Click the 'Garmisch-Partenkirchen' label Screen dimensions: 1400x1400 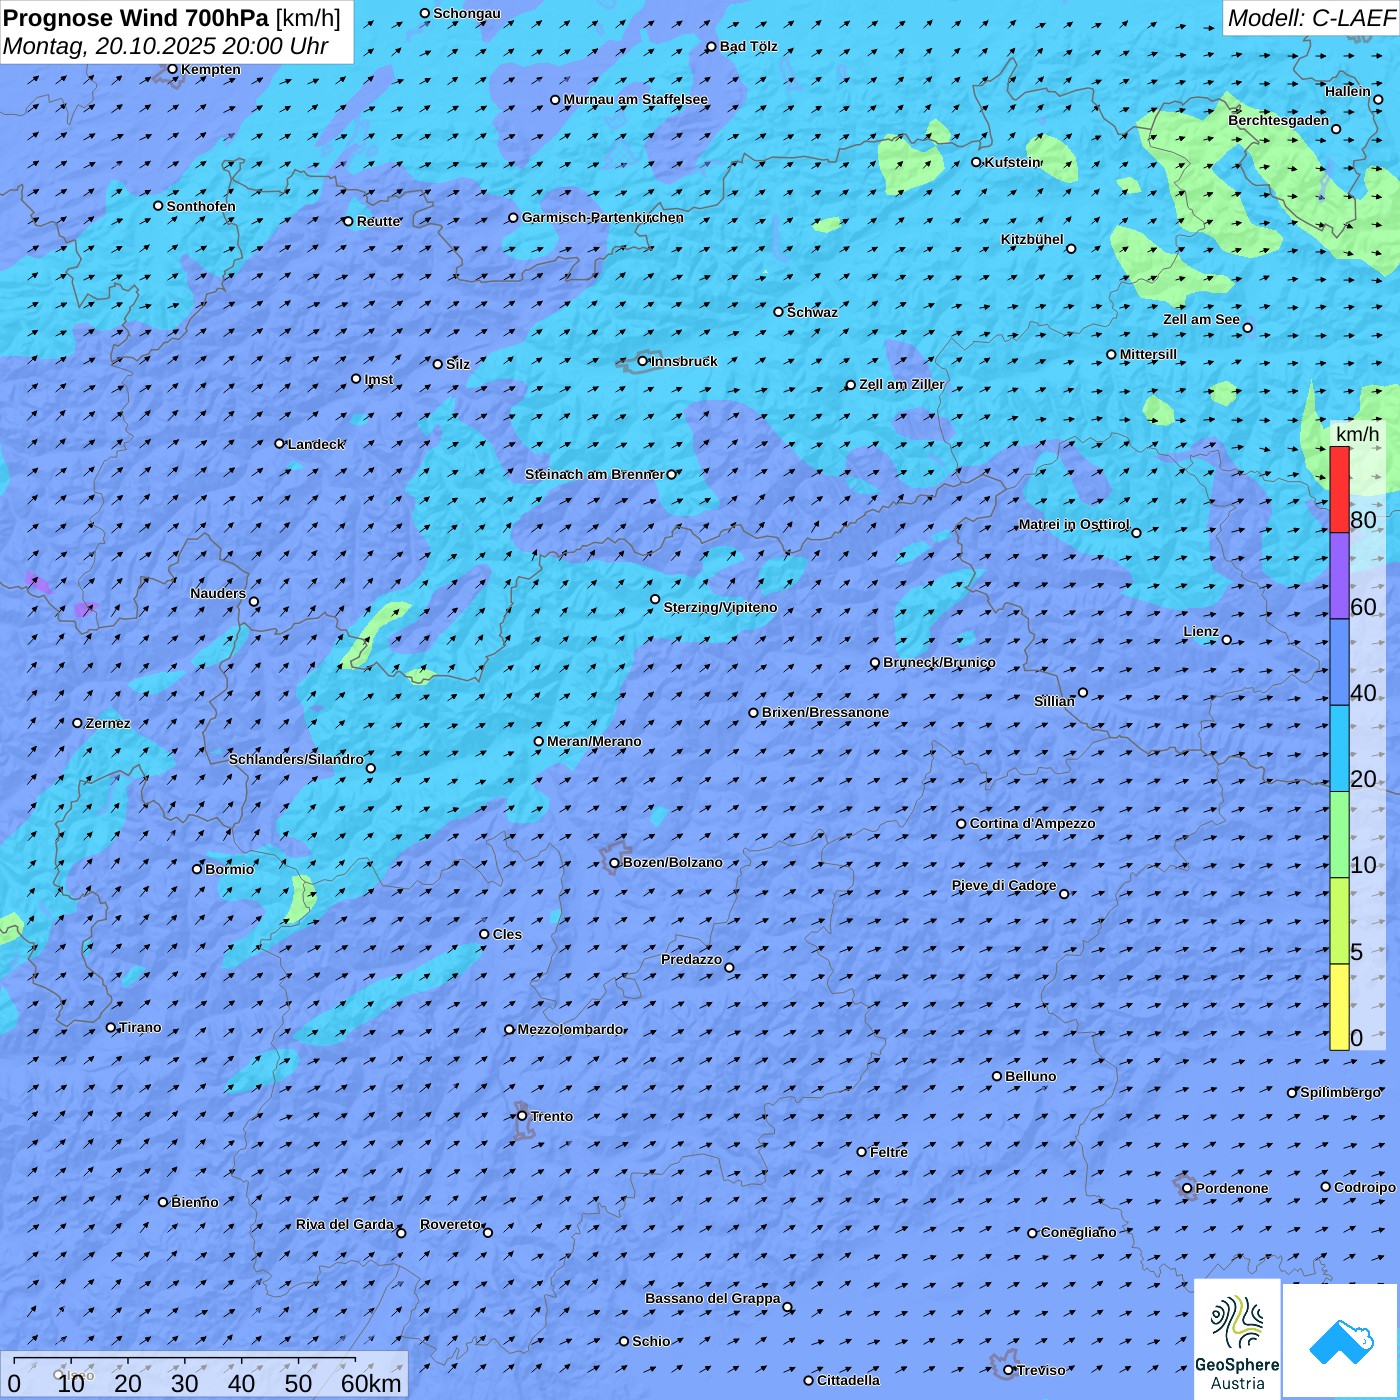pos(603,217)
